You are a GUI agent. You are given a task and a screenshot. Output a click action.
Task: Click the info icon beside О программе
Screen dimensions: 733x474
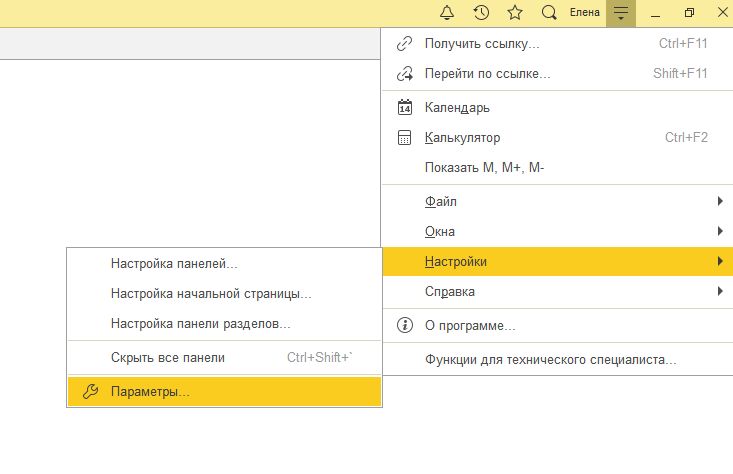coord(404,325)
